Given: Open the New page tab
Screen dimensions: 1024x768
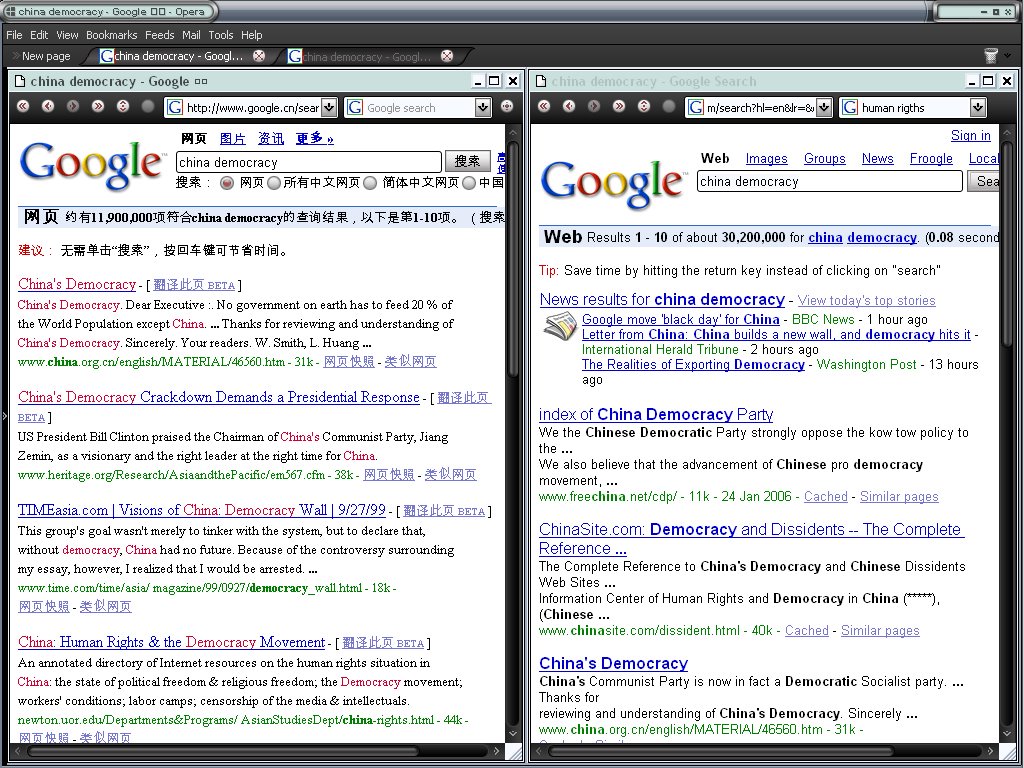Looking at the screenshot, I should point(40,56).
